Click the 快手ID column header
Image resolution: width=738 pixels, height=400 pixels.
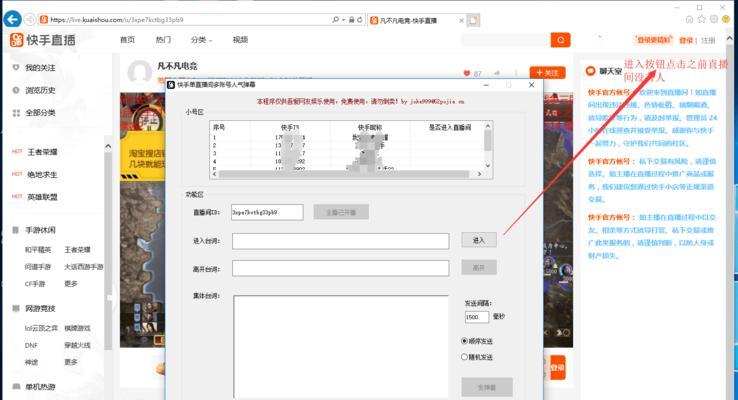290,128
